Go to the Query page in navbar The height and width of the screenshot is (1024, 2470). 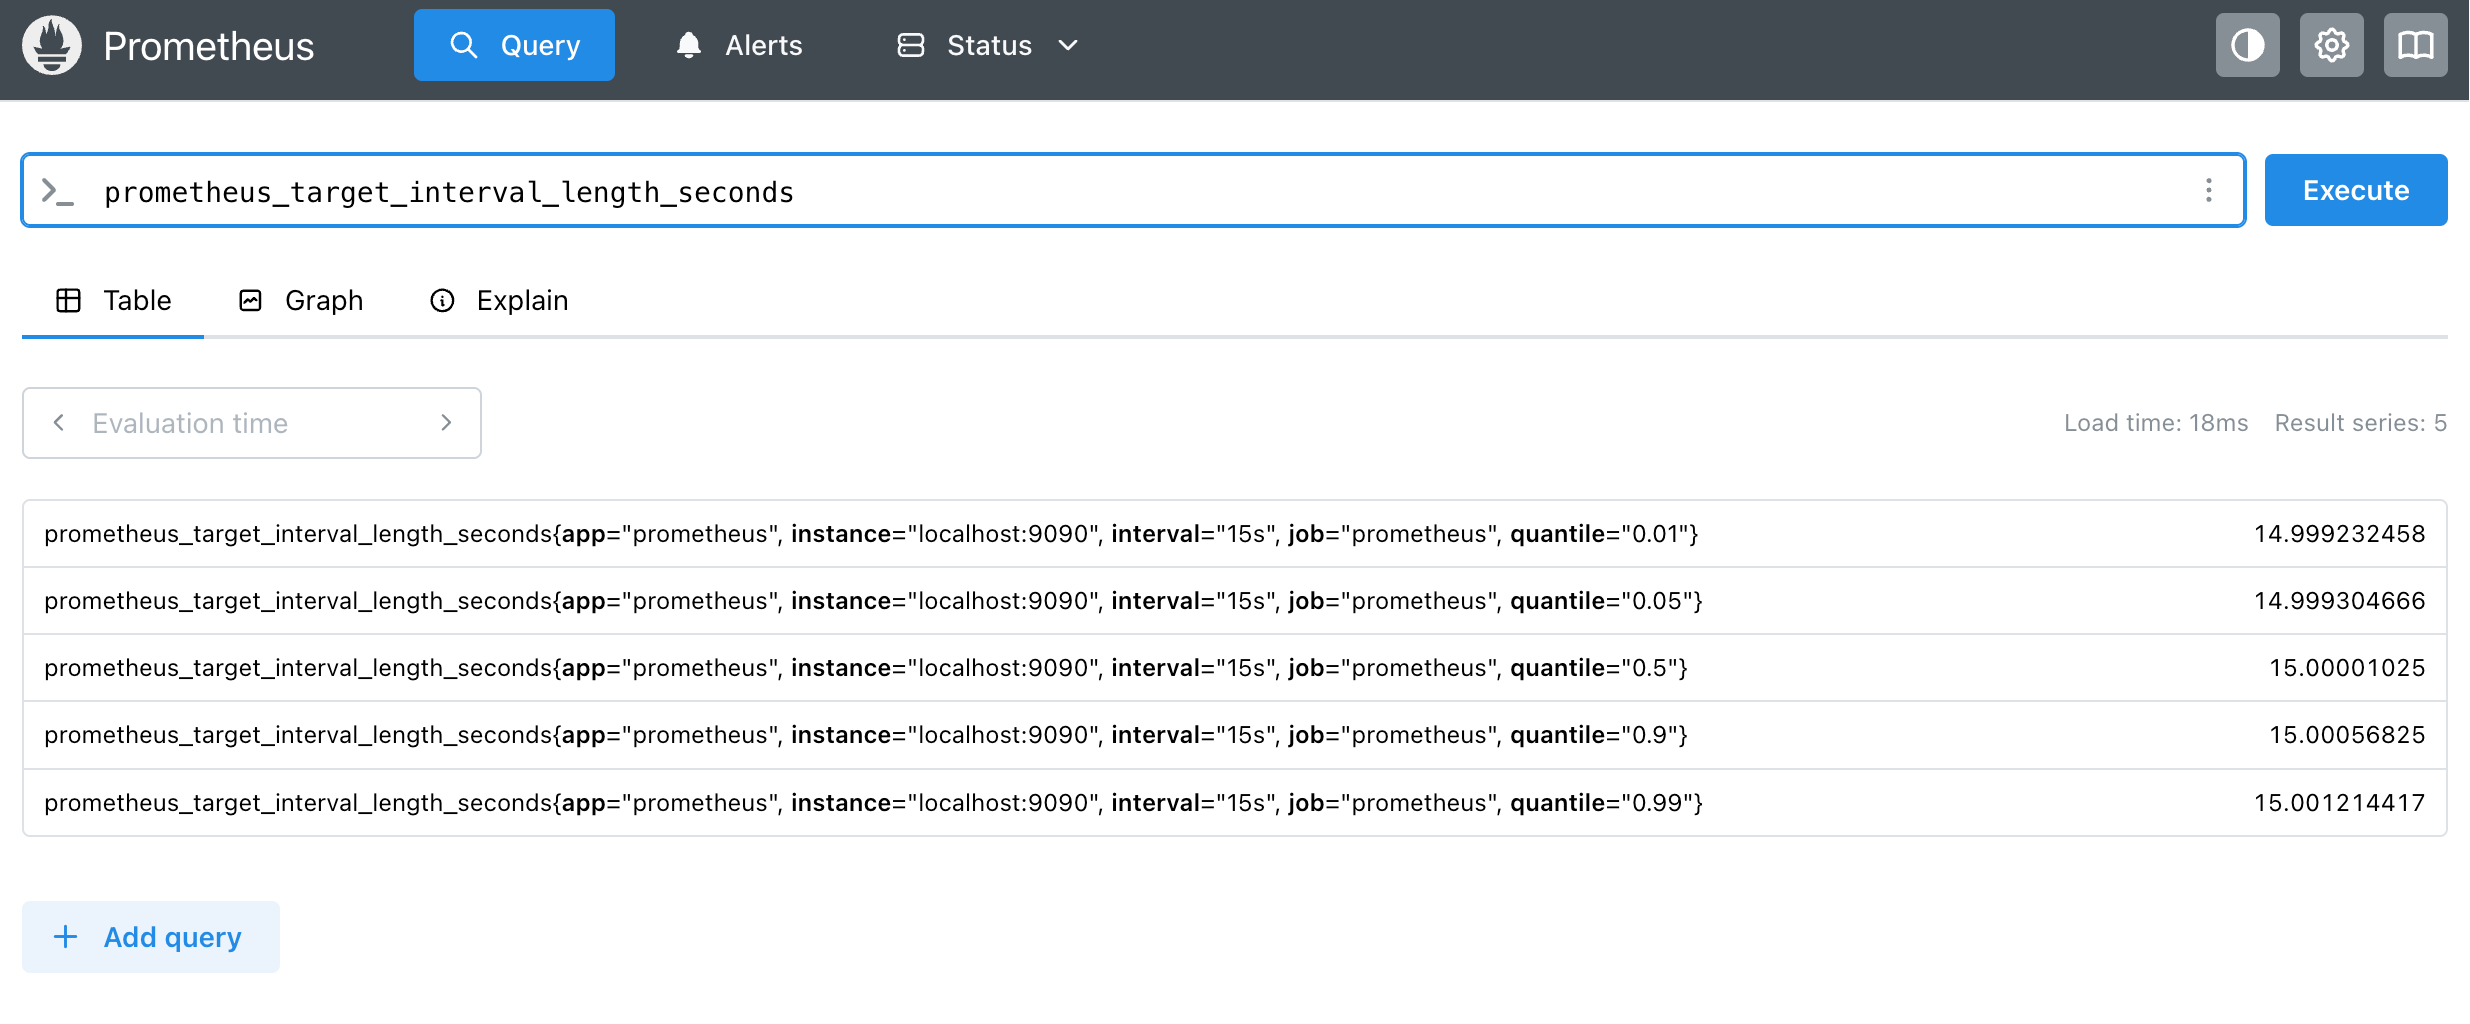point(514,46)
